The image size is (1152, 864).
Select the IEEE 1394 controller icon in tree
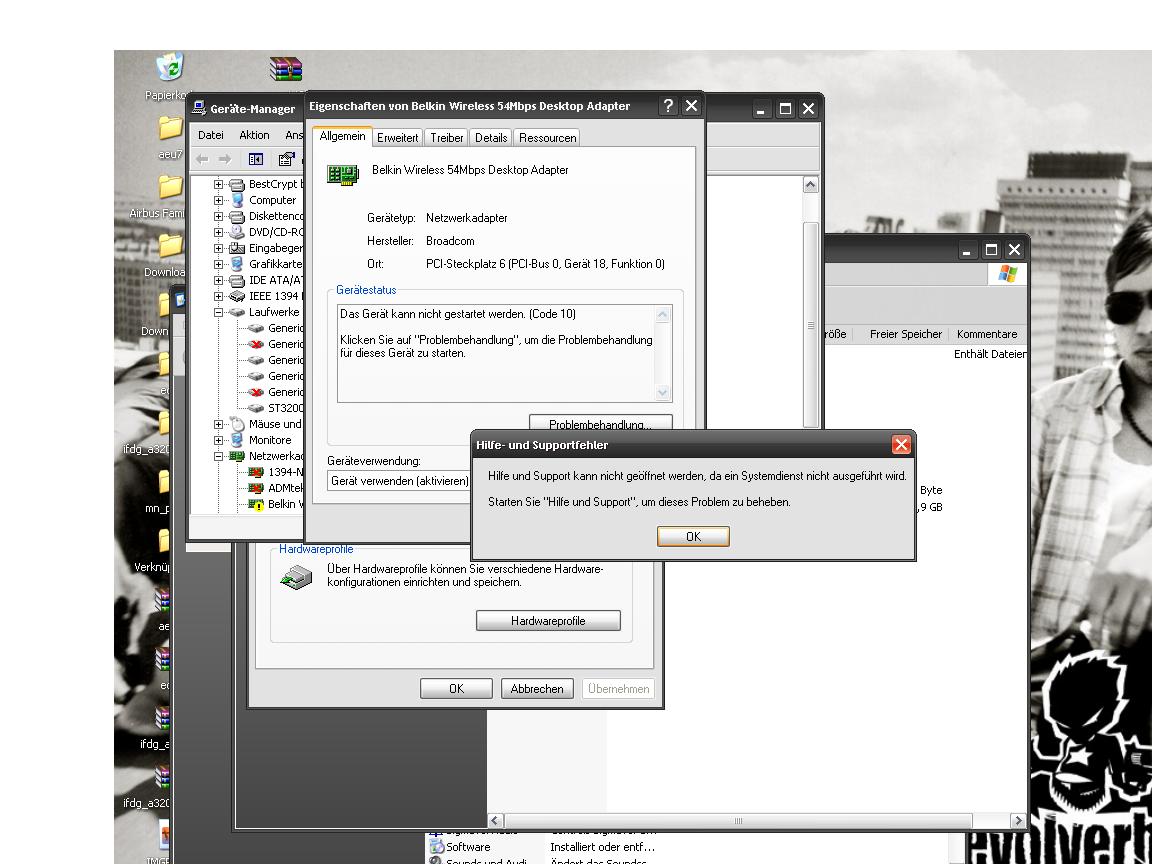click(x=237, y=296)
